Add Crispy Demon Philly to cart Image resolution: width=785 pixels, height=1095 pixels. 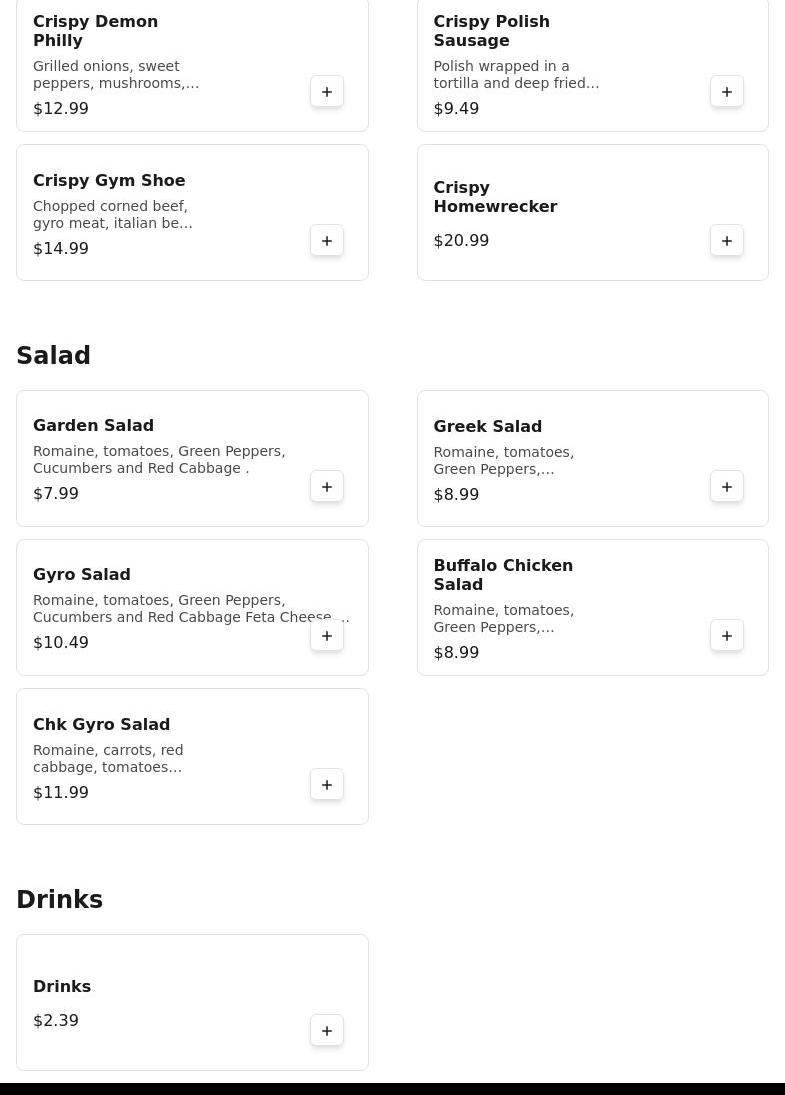click(x=327, y=91)
